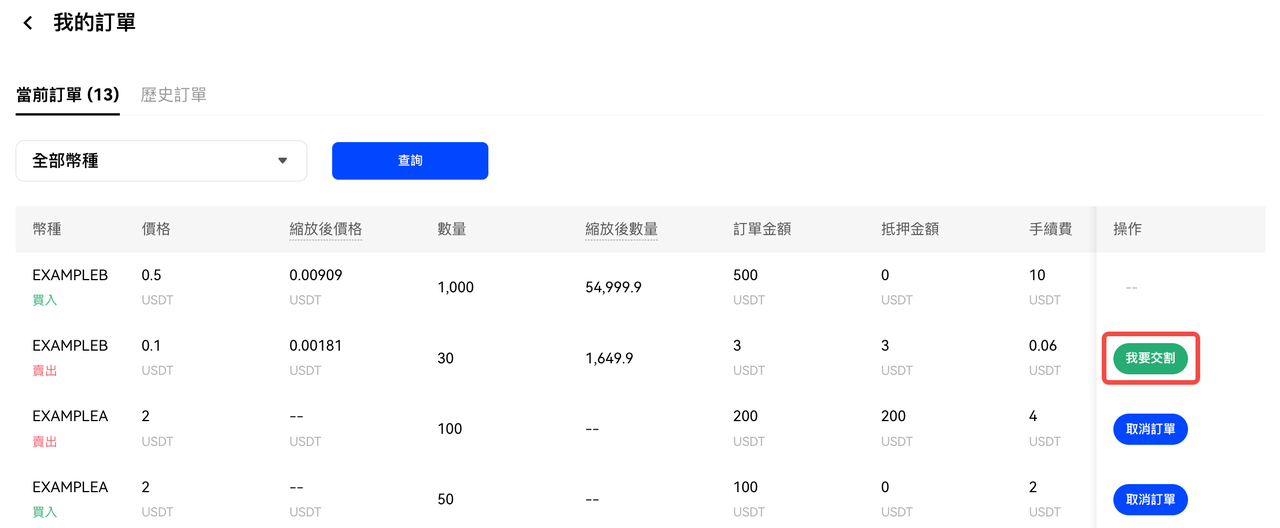Click the 縮放後價格 underlined column header
Screen dimensions: 1280x528
[x=325, y=229]
